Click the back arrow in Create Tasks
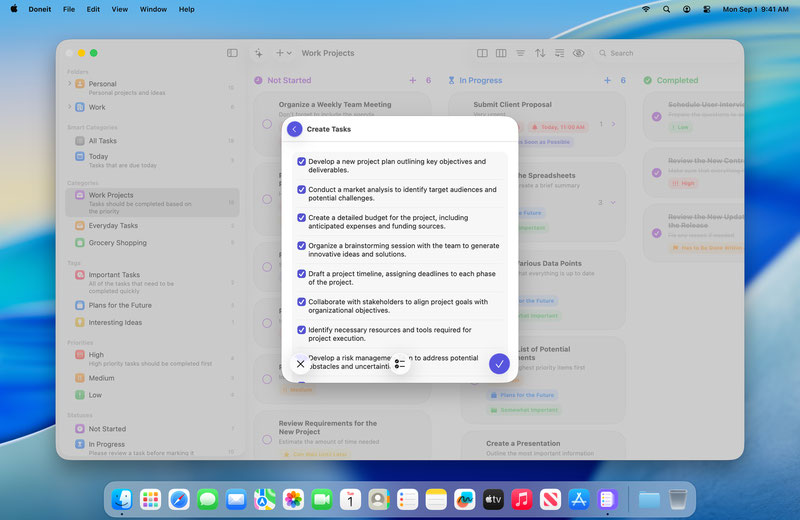Screen dimensions: 800x520 click(x=294, y=129)
